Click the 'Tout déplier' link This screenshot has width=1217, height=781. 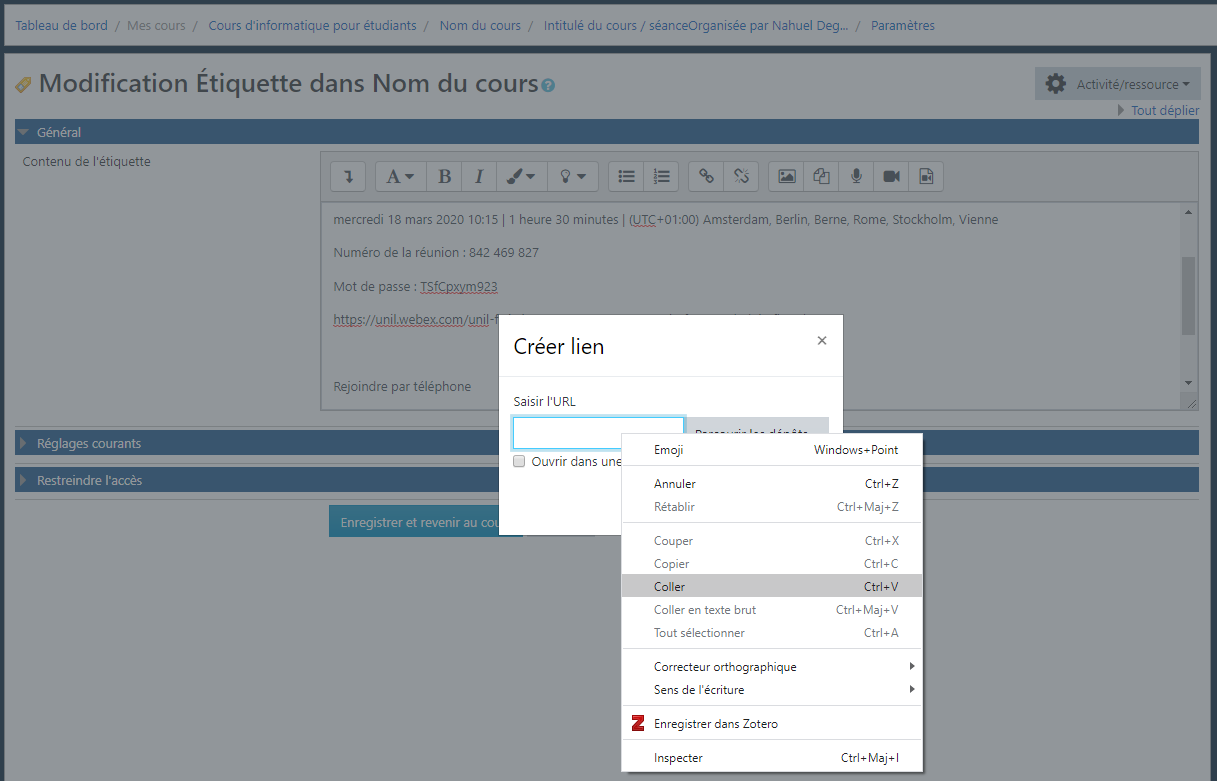[x=1164, y=110]
